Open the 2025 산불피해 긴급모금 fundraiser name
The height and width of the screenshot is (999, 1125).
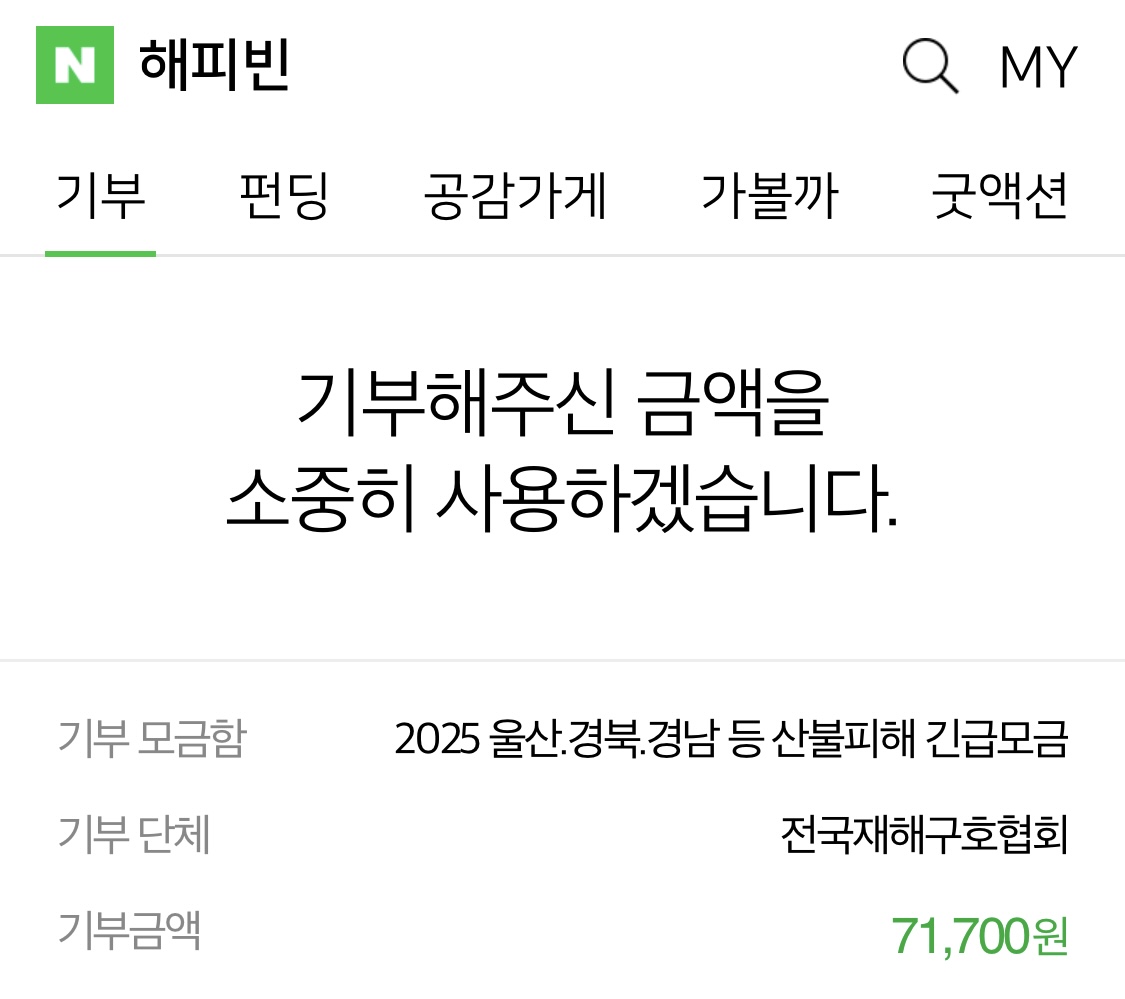point(731,738)
